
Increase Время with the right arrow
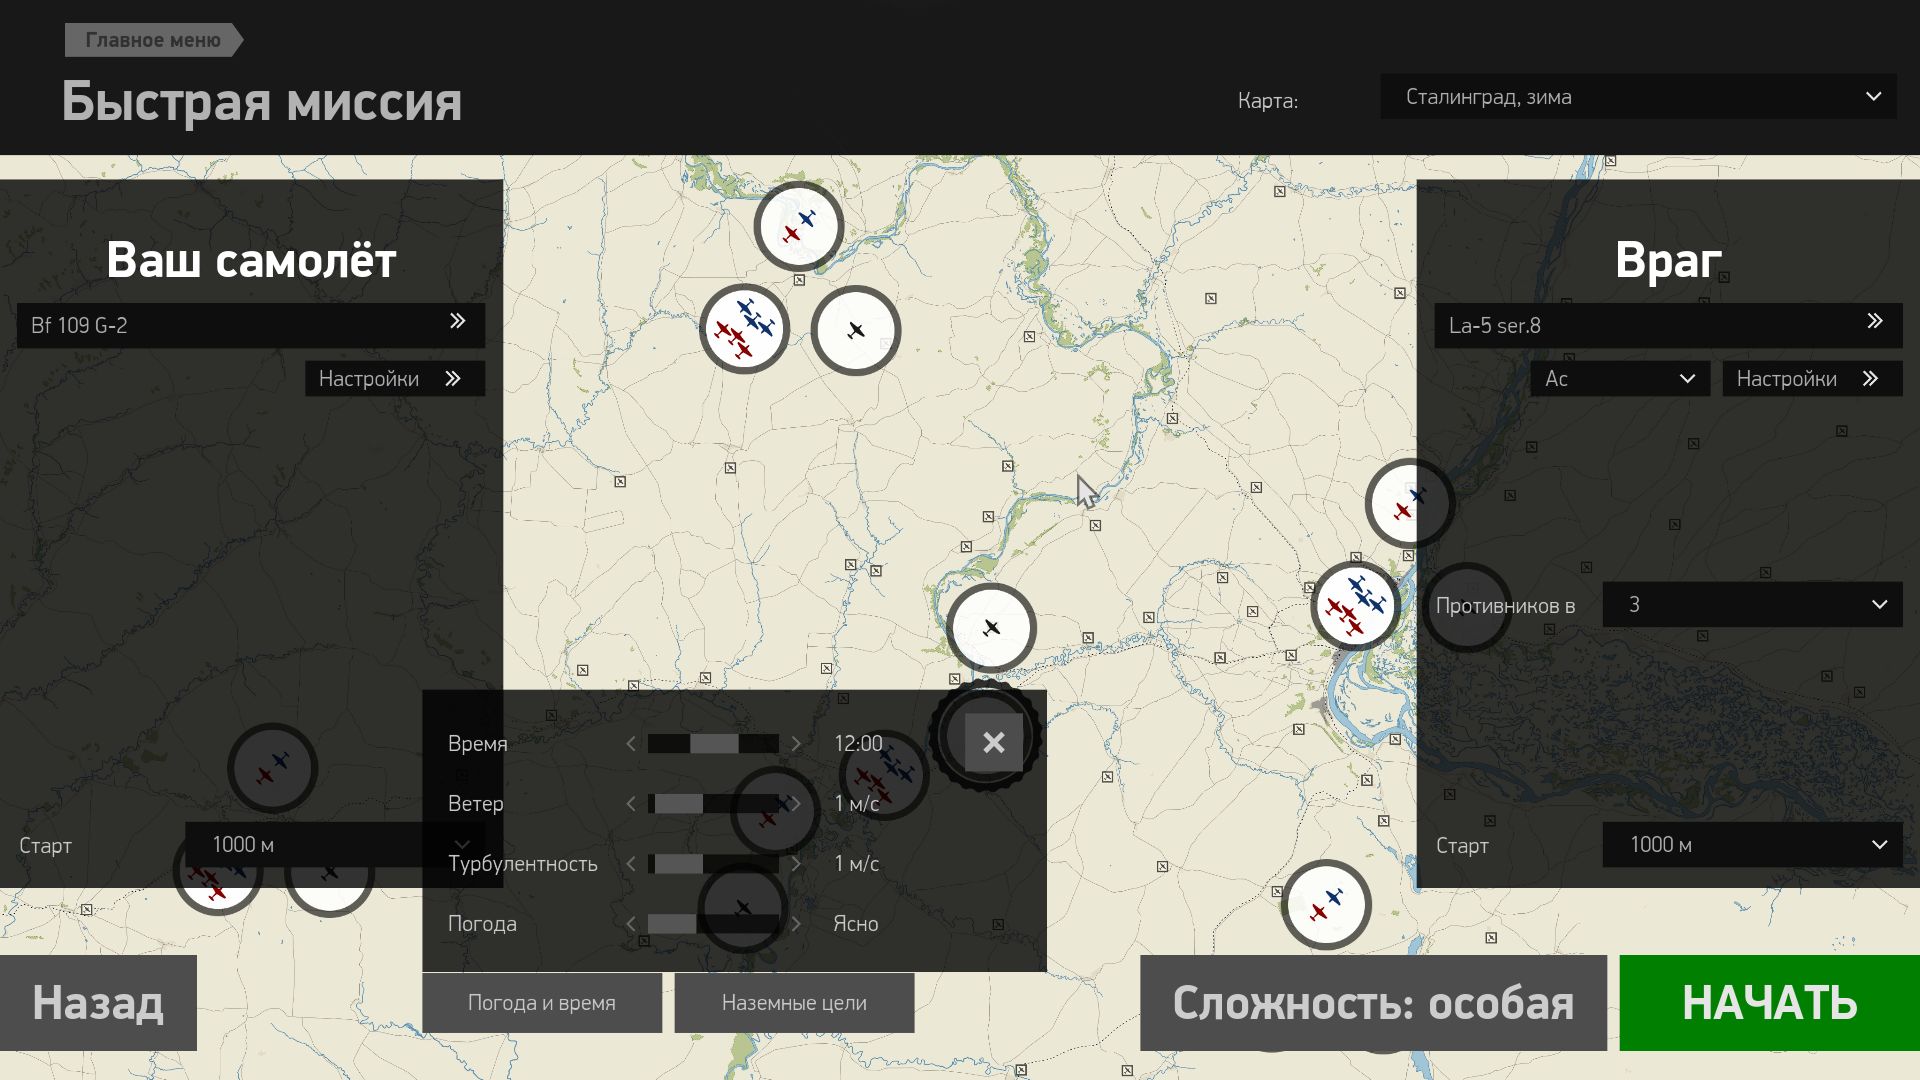coord(796,744)
